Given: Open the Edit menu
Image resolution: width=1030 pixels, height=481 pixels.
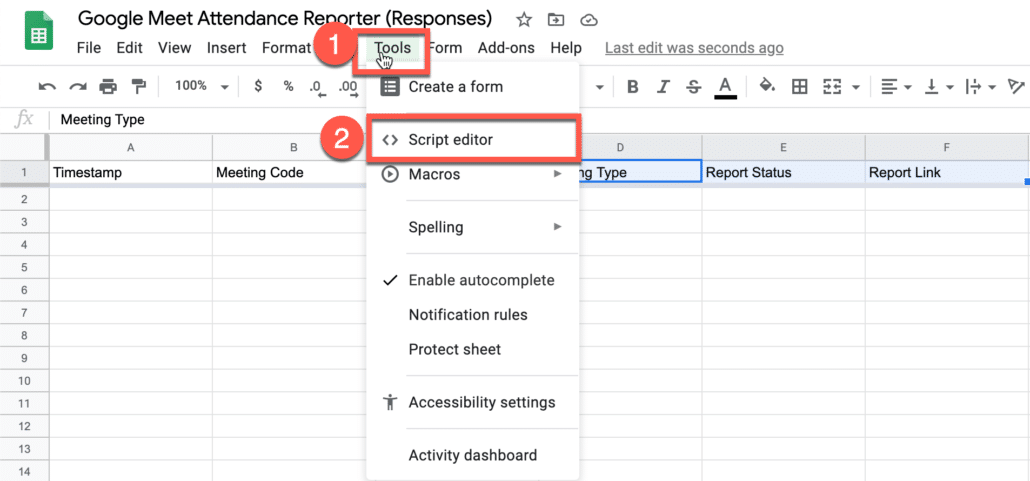Looking at the screenshot, I should [129, 48].
